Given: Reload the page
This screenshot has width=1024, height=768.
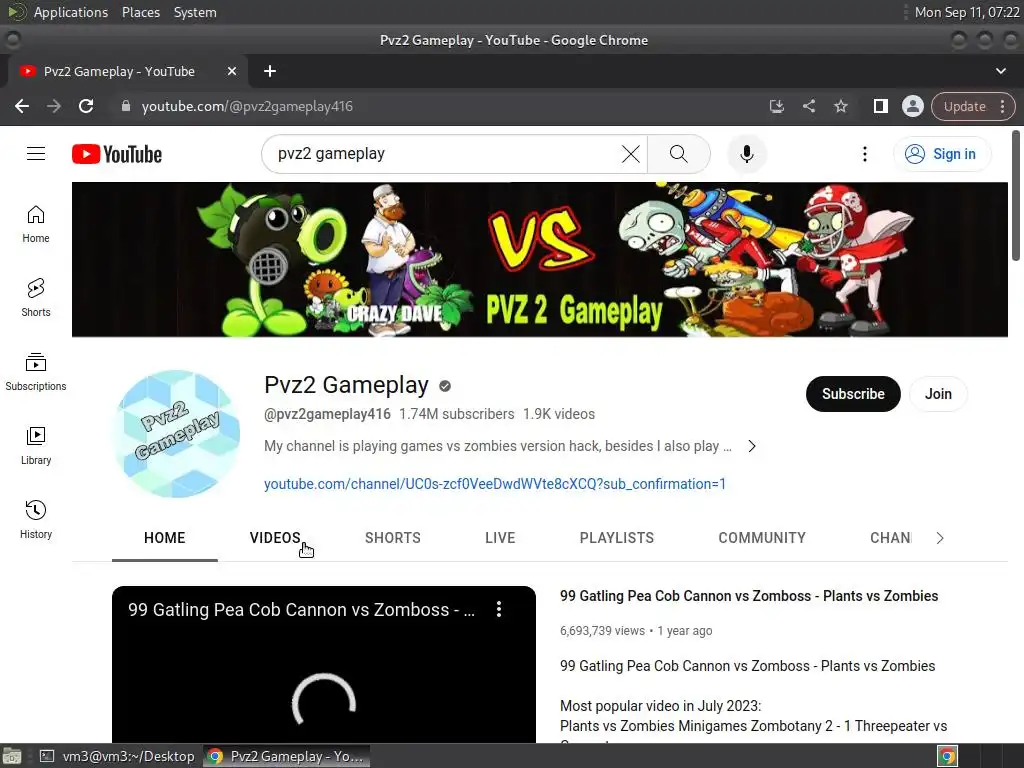Looking at the screenshot, I should 86,106.
